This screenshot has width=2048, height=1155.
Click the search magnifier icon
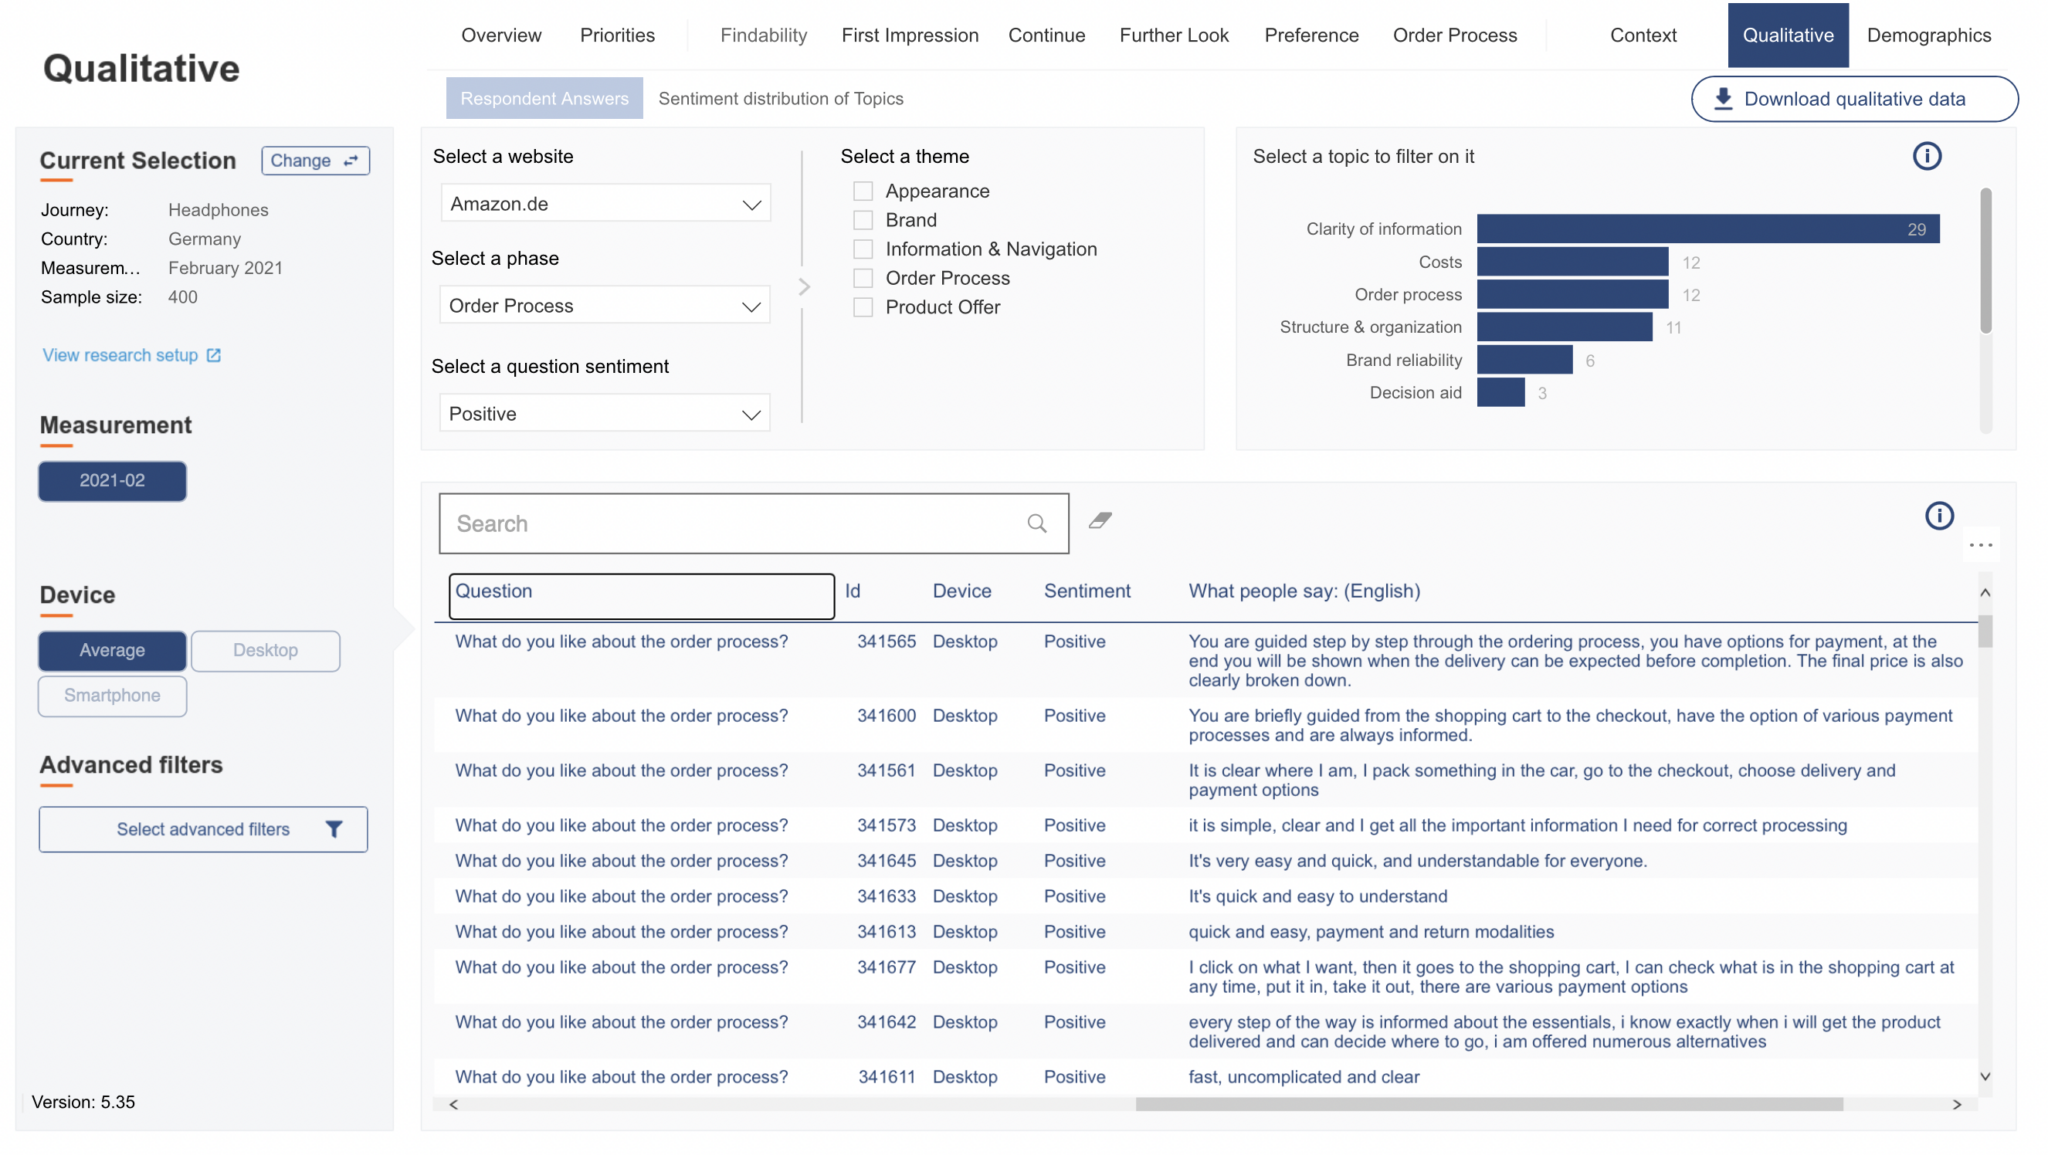(1037, 523)
